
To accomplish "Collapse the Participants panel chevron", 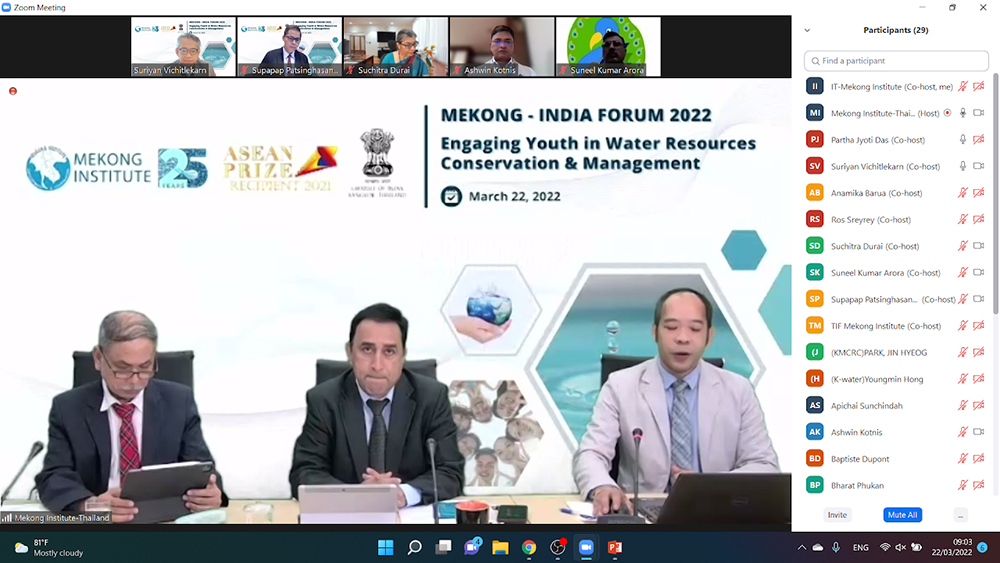I will [x=807, y=30].
